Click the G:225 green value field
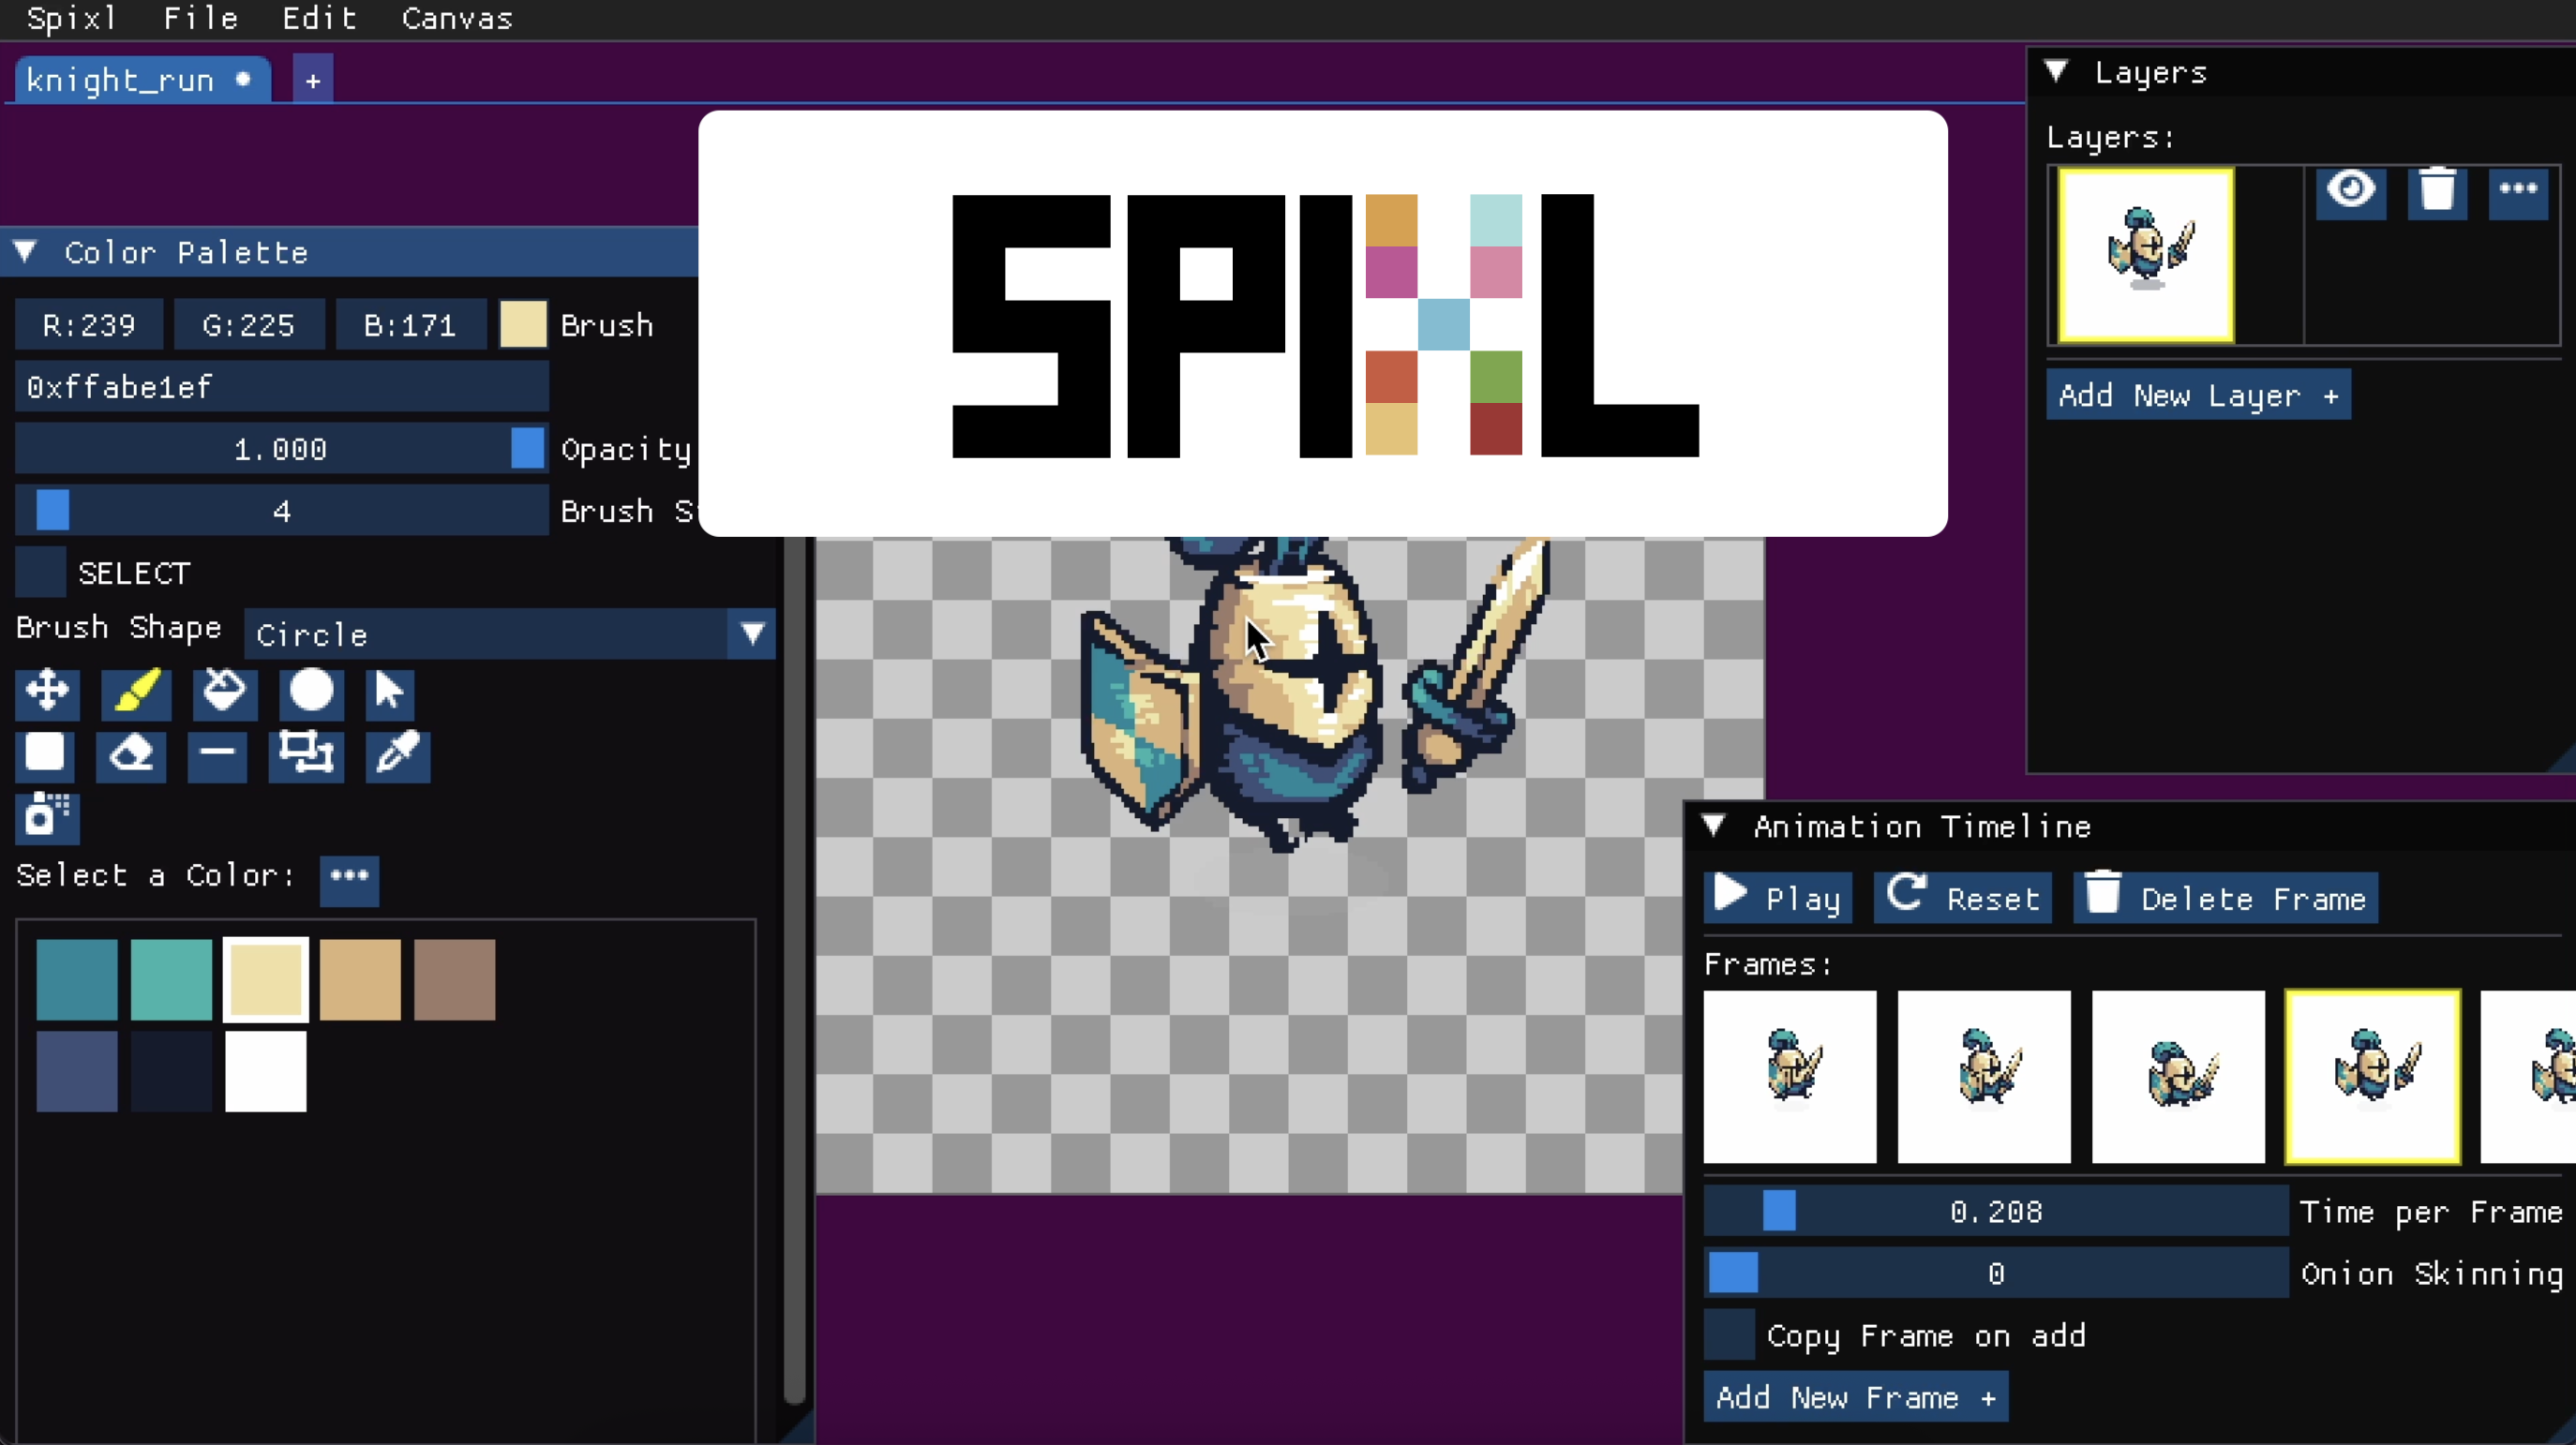Screen dimensions: 2576x1445 tap(249, 324)
